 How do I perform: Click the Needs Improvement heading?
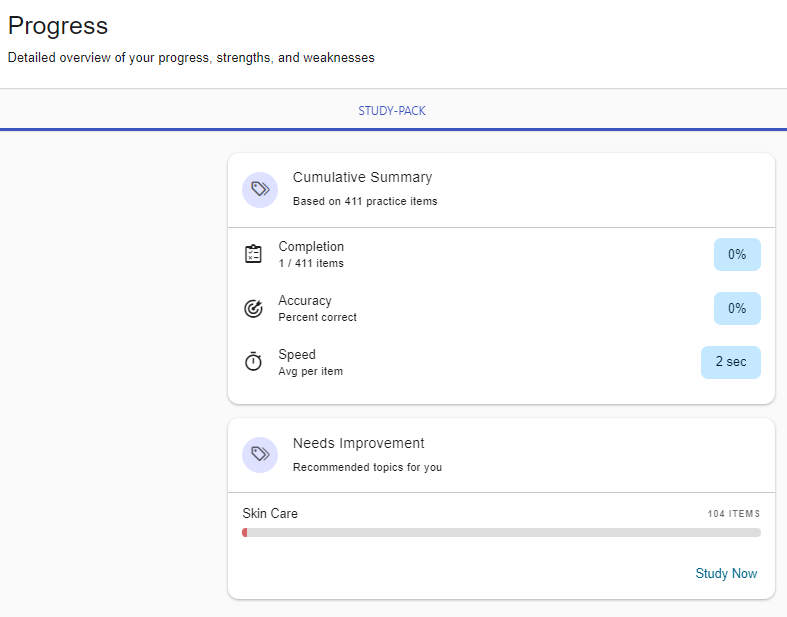pos(358,443)
